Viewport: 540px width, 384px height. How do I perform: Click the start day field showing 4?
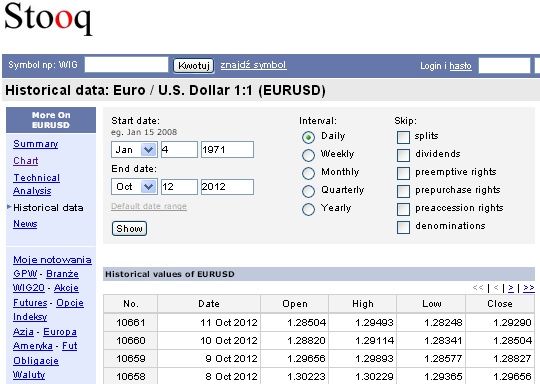[x=179, y=149]
